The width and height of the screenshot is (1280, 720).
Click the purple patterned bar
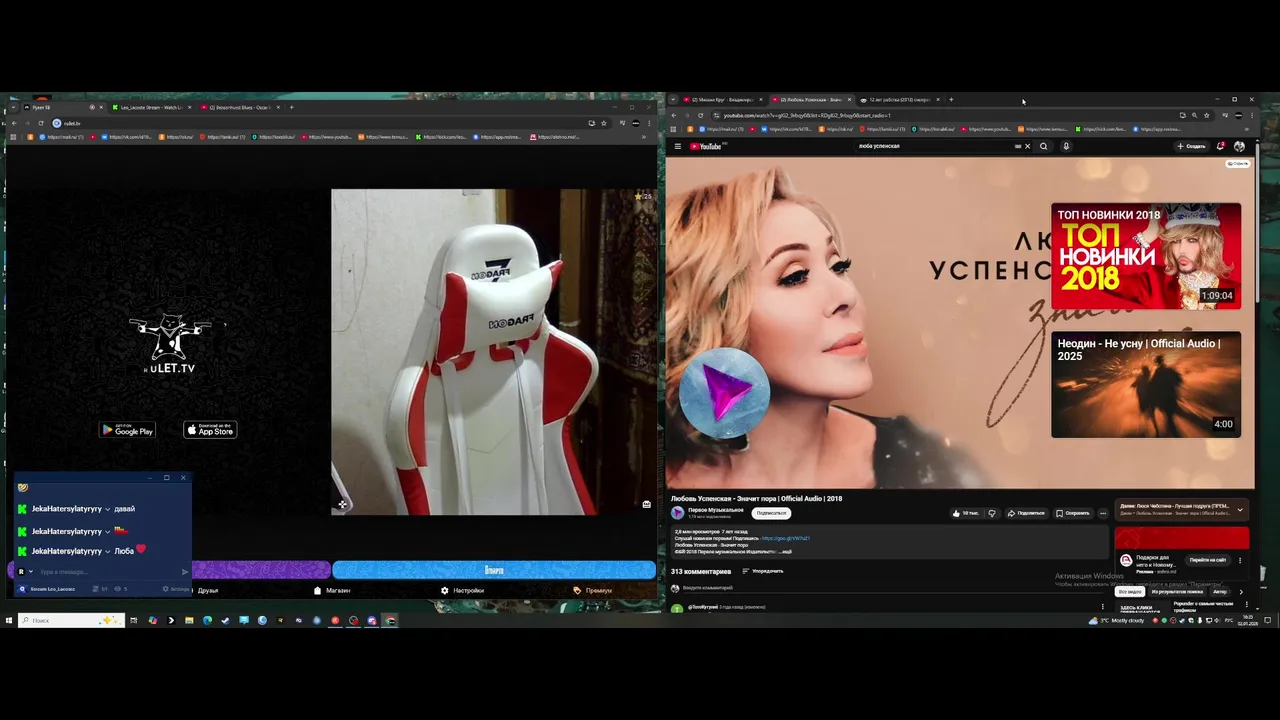coord(261,570)
